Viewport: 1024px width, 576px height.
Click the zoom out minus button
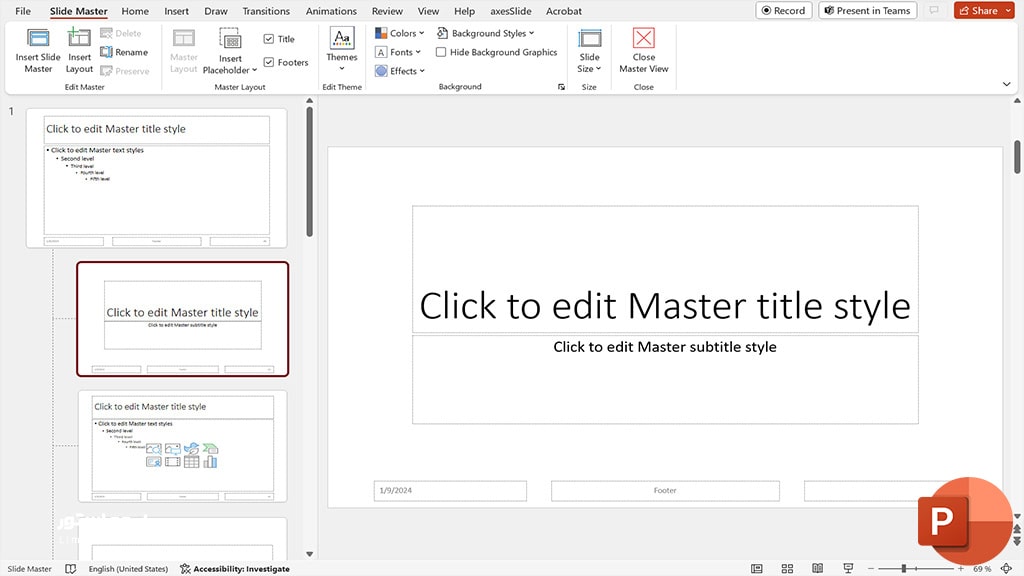point(869,569)
